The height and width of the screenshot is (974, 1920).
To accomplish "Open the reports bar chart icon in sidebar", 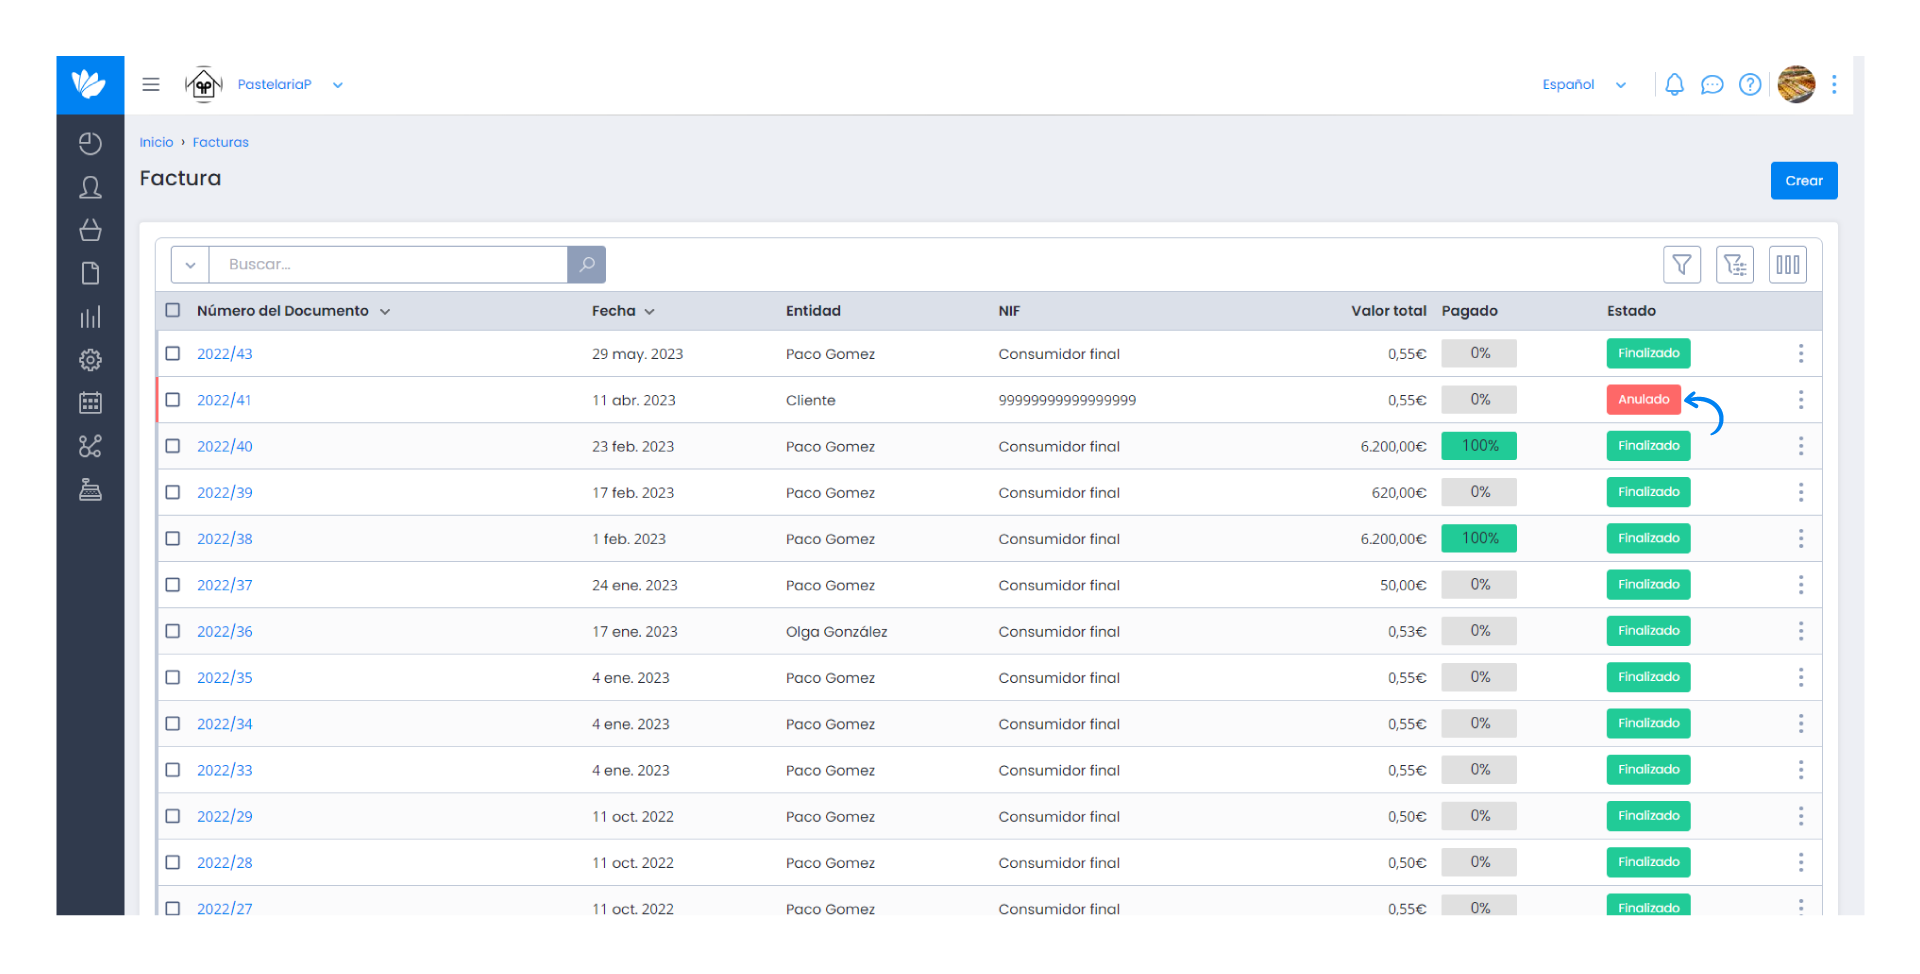I will [90, 318].
